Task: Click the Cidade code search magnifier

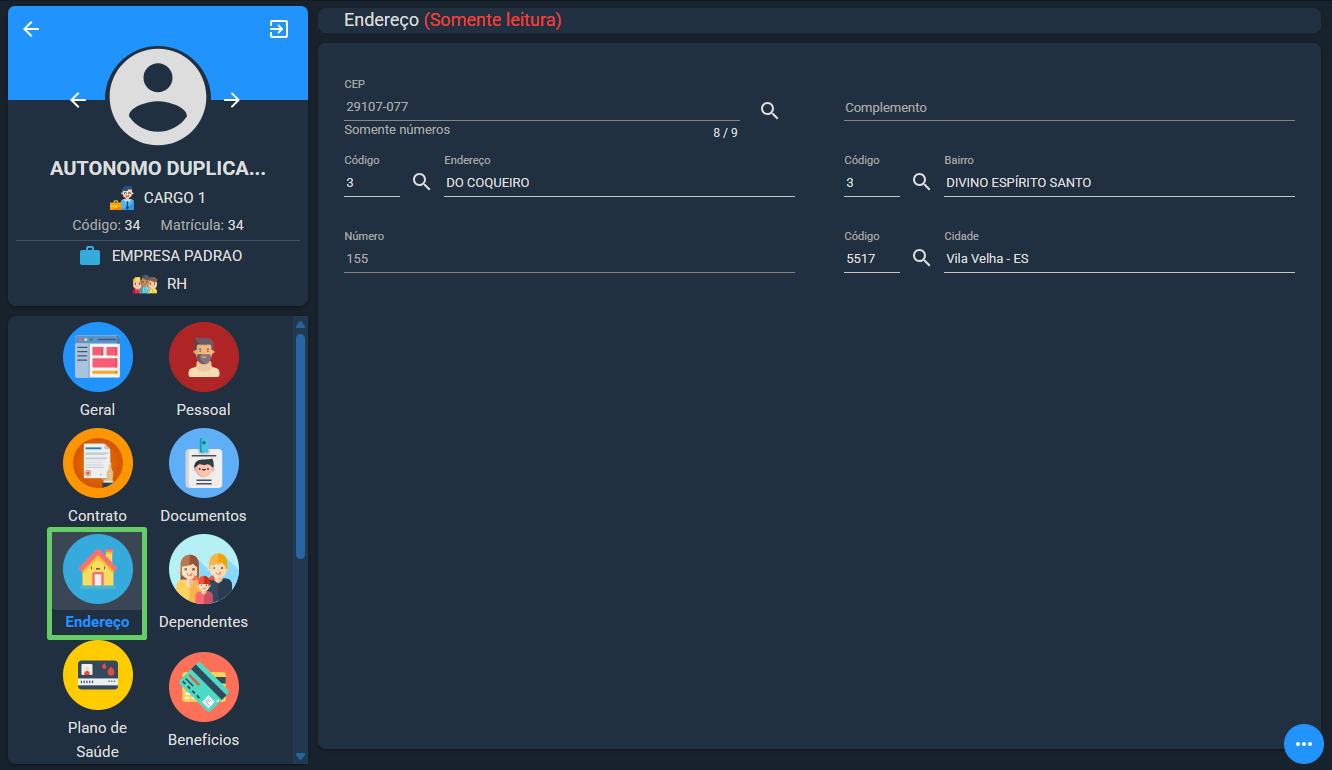Action: pyautogui.click(x=922, y=258)
